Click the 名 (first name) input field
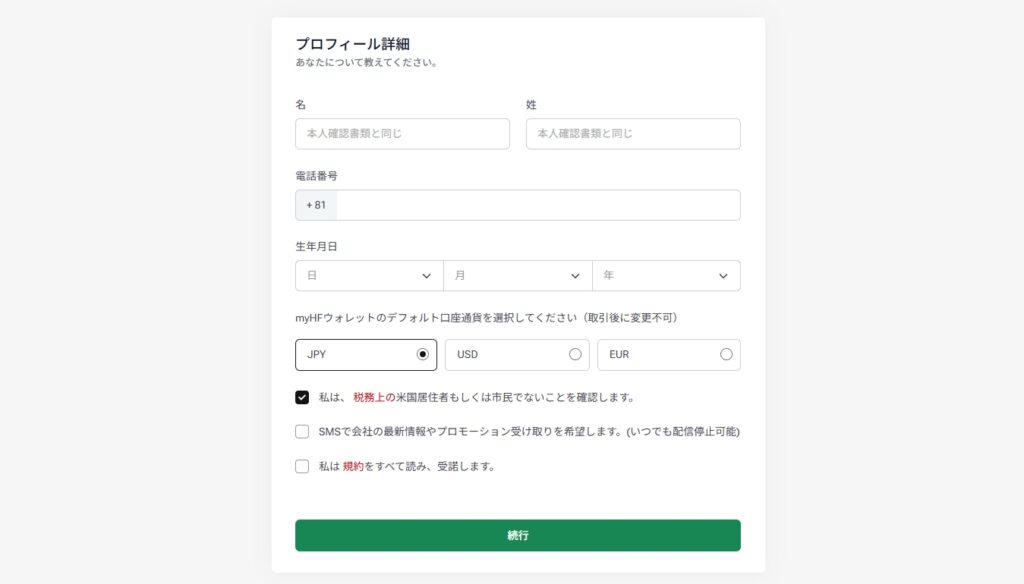 (x=402, y=134)
